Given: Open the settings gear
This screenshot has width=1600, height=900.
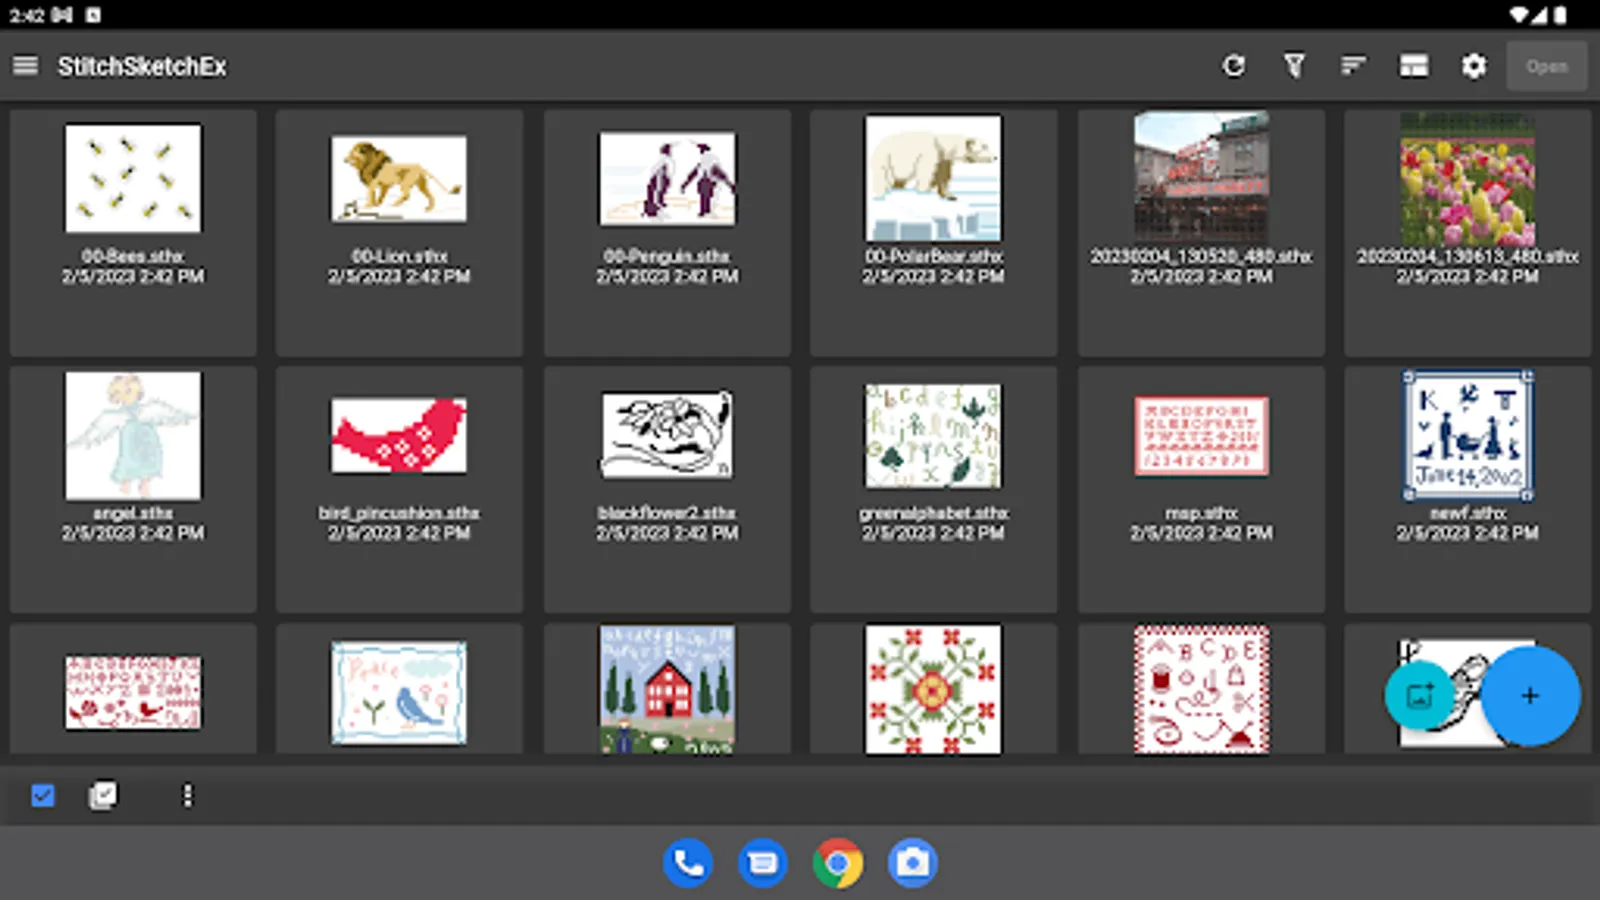Looking at the screenshot, I should (x=1473, y=66).
